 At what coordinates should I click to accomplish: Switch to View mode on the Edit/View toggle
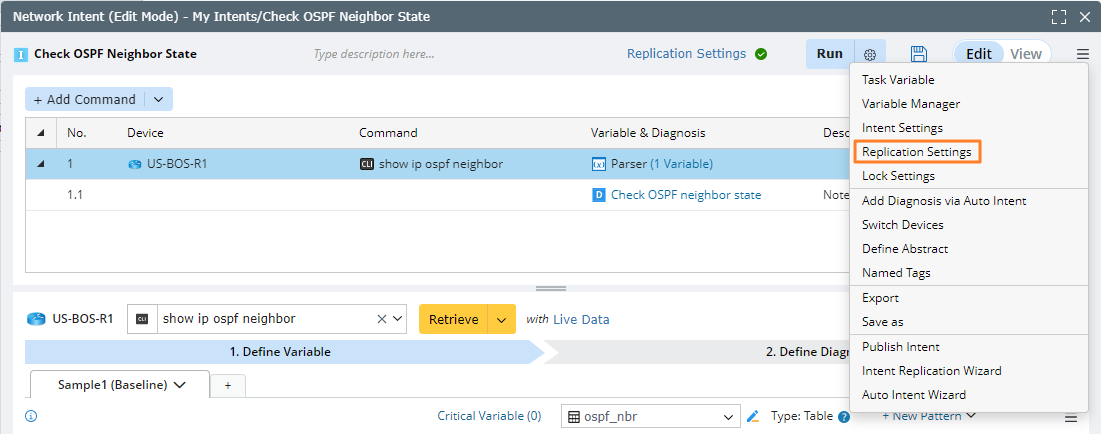click(1025, 54)
